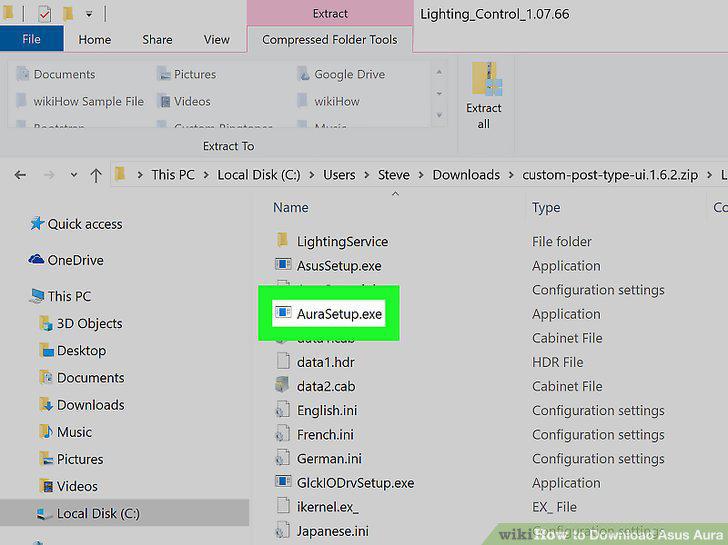728x545 pixels.
Task: Open Customize Quick Access Toolbar dropdown
Action: (89, 14)
